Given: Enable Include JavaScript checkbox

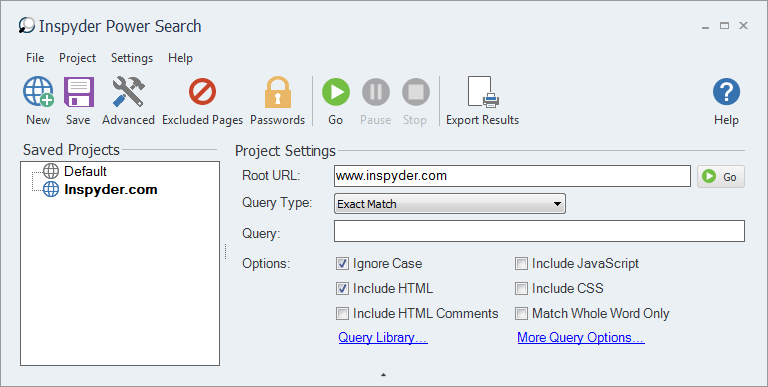Looking at the screenshot, I should [521, 264].
